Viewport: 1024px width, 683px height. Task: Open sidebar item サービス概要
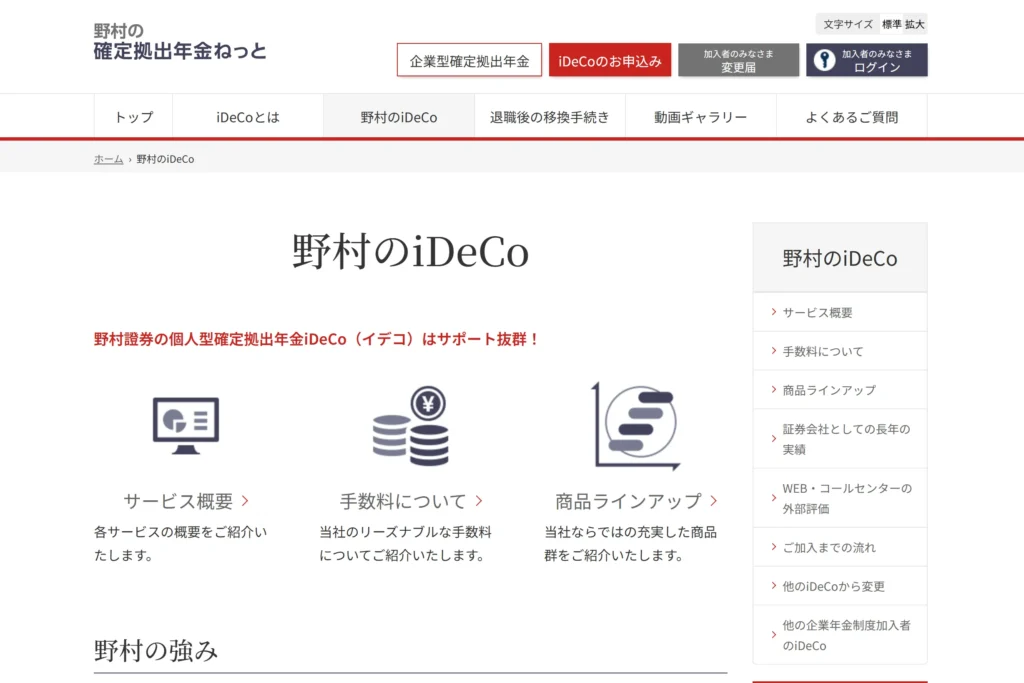click(x=817, y=312)
